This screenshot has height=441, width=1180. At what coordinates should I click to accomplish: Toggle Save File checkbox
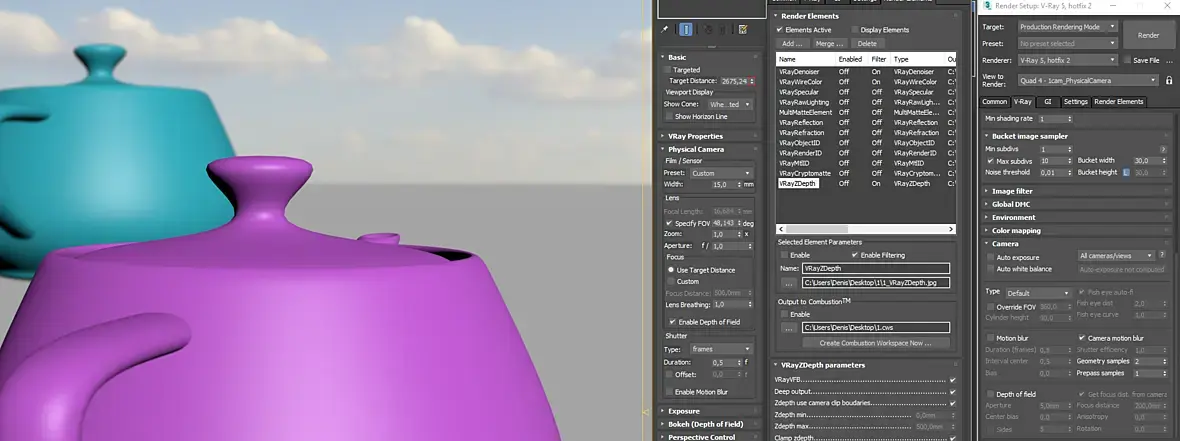1127,60
